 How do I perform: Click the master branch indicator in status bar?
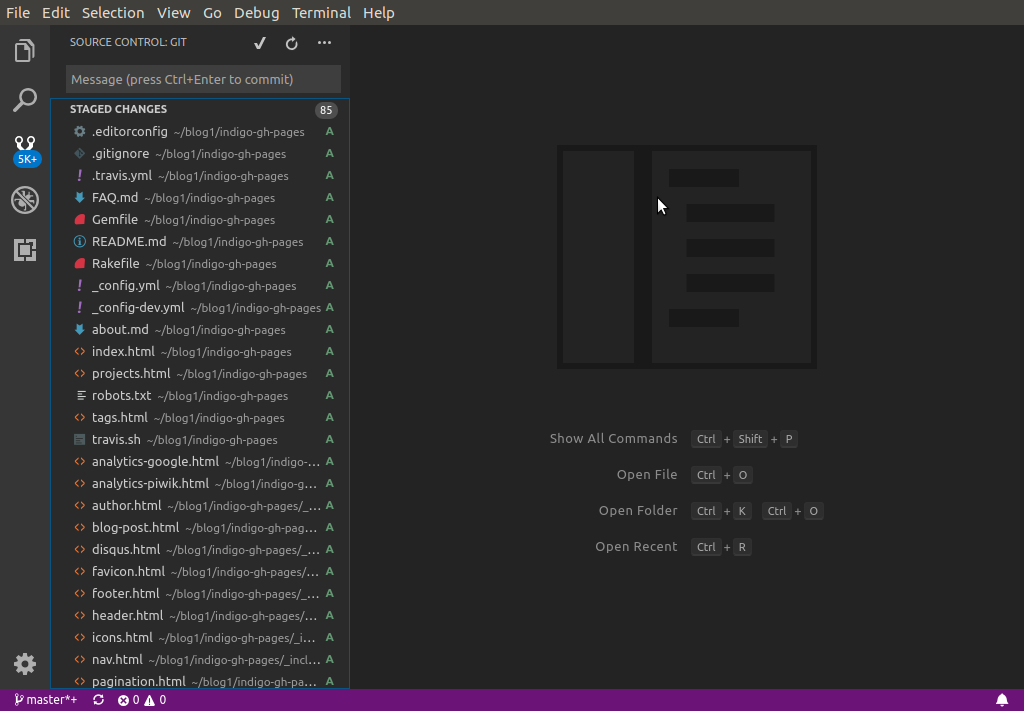pyautogui.click(x=46, y=700)
